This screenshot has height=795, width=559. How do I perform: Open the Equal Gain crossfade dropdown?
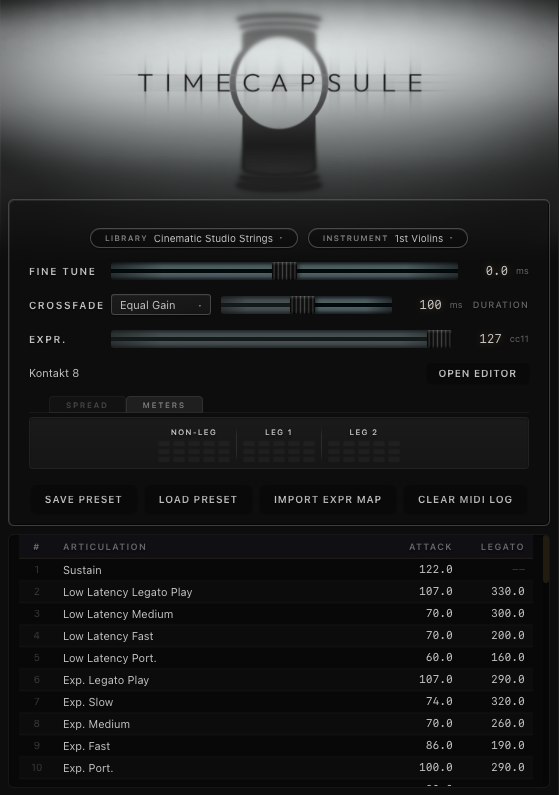[161, 305]
